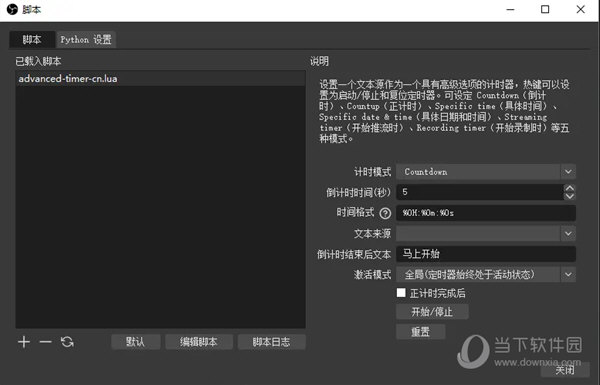Expand the 文本来源 dropdown
The height and width of the screenshot is (385, 600).
(x=486, y=233)
